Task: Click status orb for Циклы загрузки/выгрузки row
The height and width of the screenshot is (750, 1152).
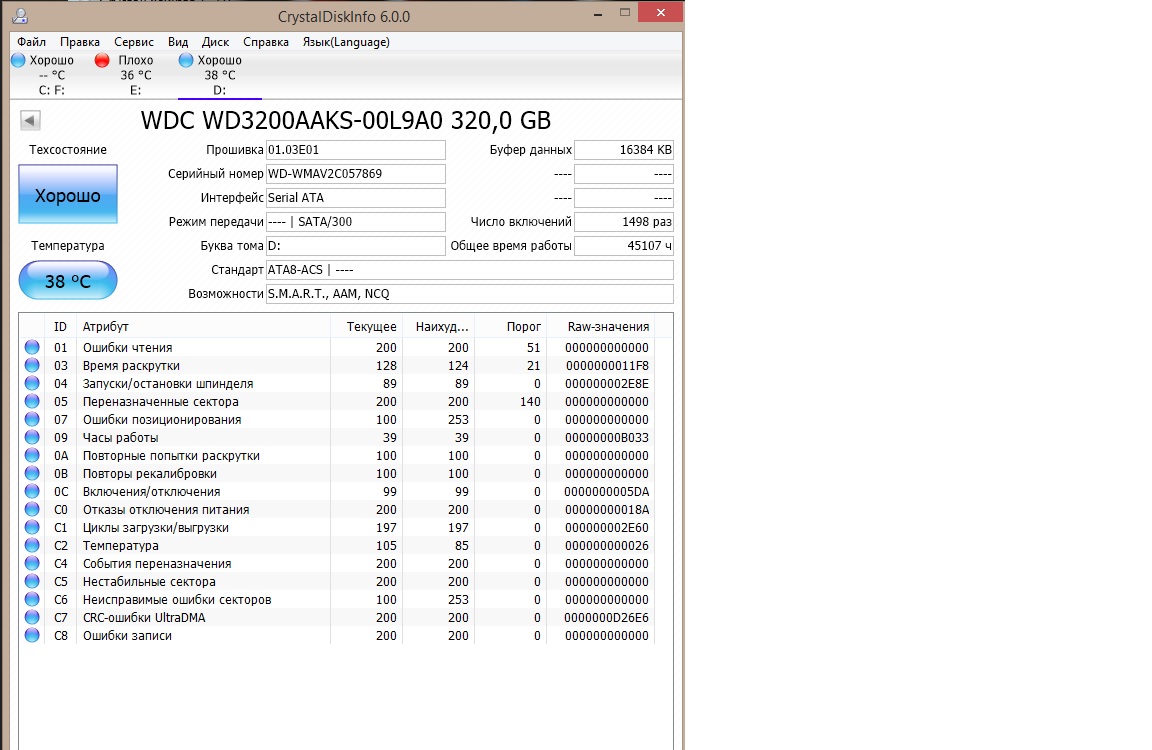Action: coord(32,527)
